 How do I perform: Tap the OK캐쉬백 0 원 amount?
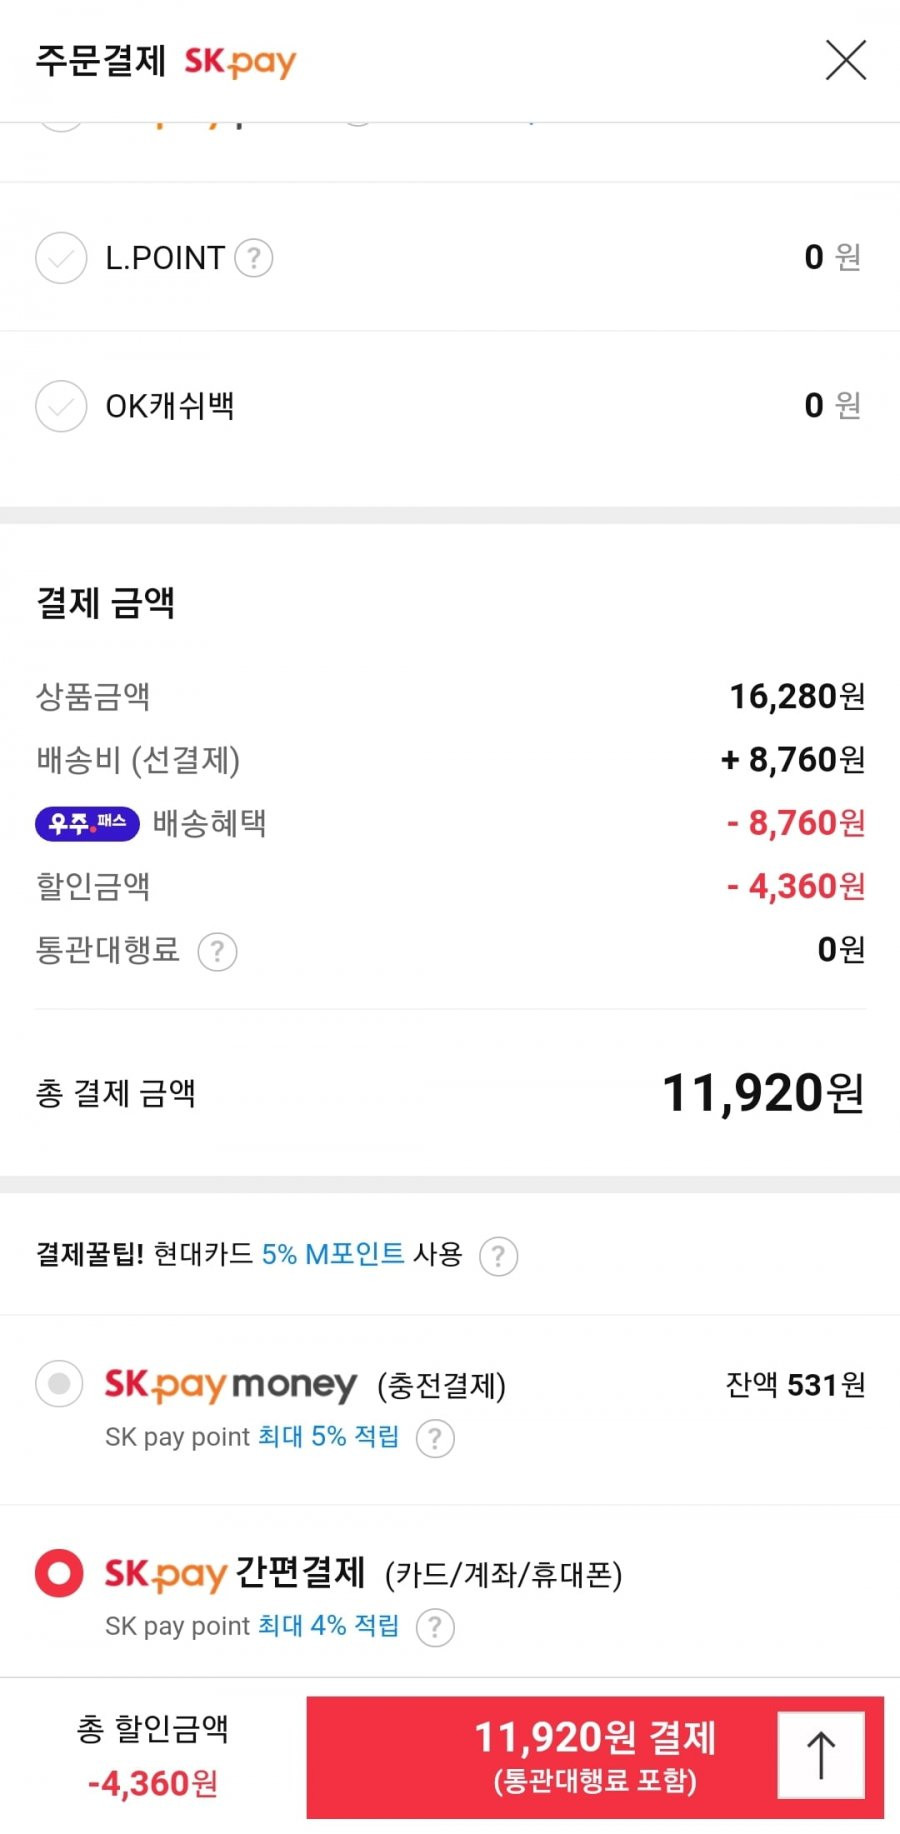coord(832,405)
